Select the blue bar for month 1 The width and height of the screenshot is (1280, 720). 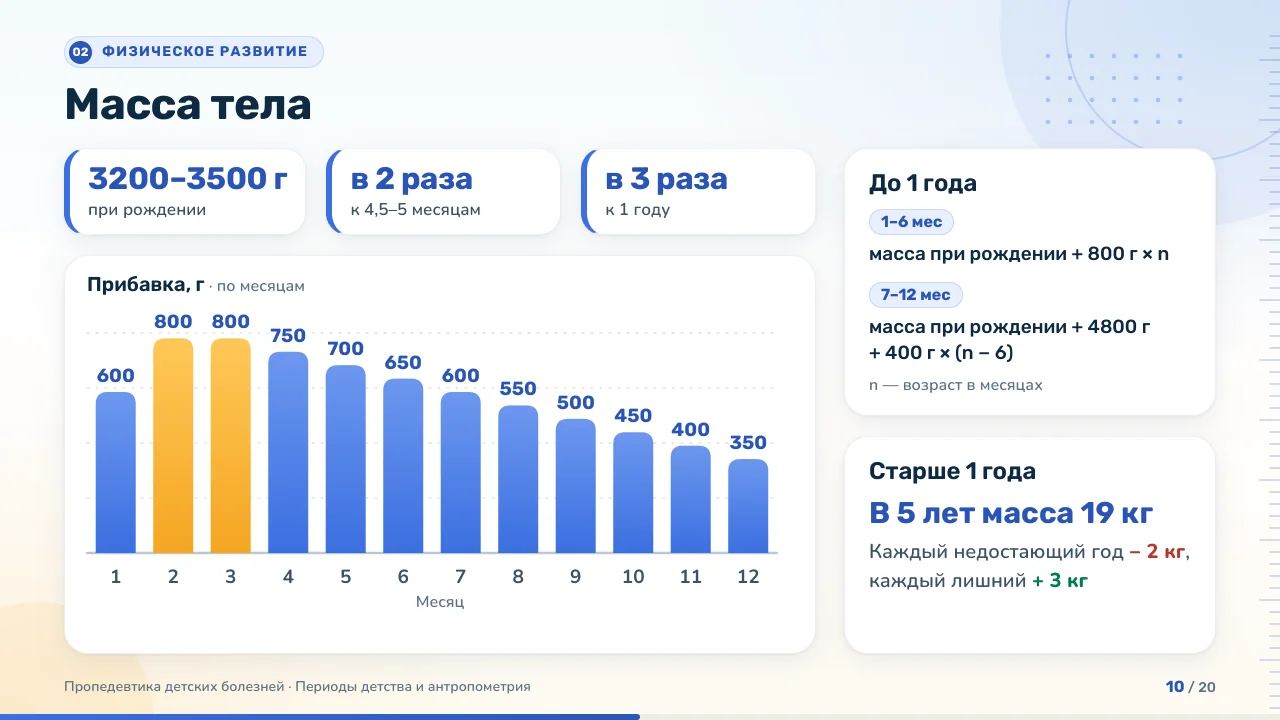pyautogui.click(x=116, y=472)
